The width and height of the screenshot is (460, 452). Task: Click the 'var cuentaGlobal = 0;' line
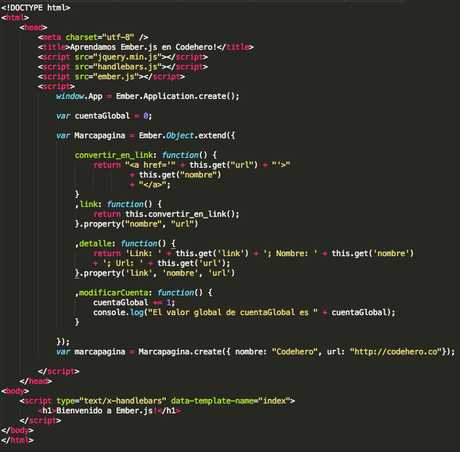[x=104, y=116]
